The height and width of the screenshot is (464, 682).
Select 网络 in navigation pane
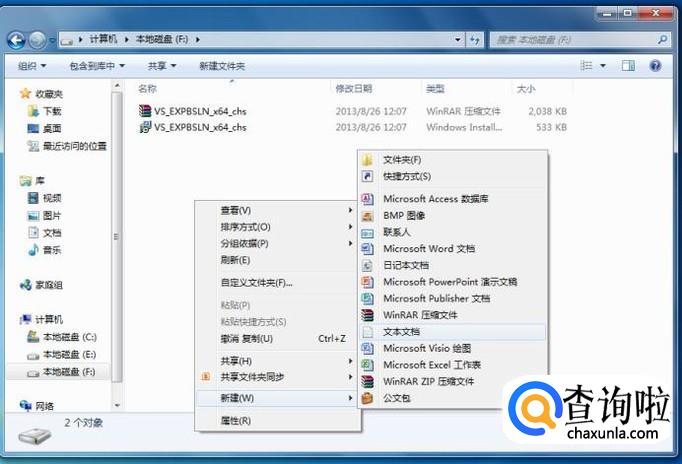click(37, 406)
